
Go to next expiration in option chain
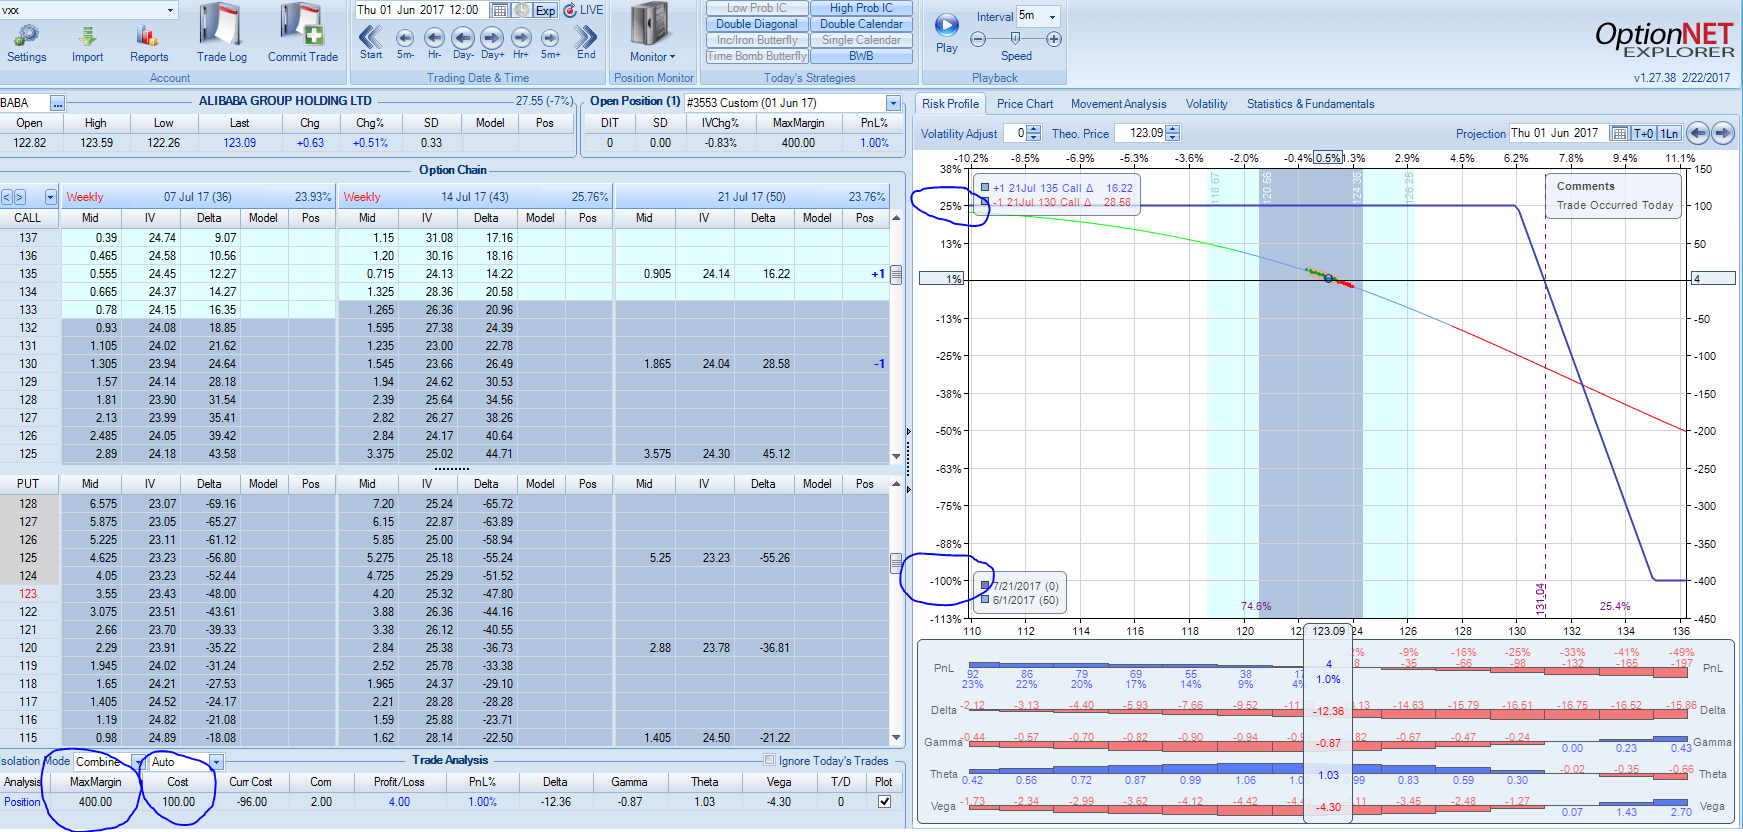click(20, 197)
